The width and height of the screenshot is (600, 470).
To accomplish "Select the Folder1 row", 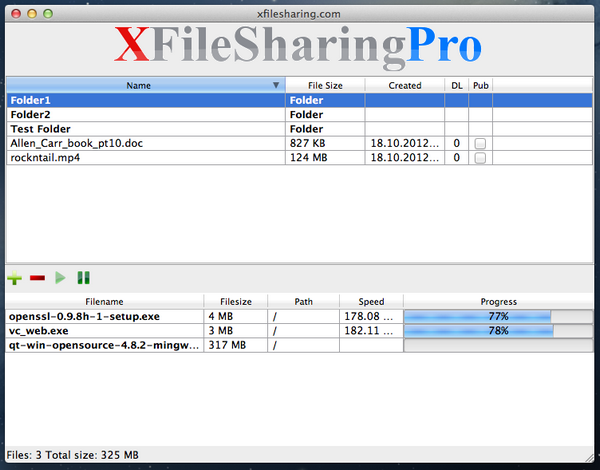I will click(299, 100).
